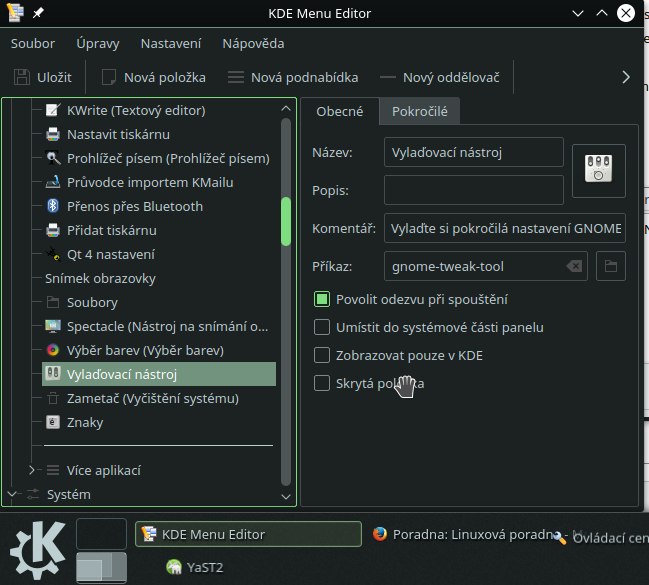Browse for command with the folder button

tap(611, 266)
